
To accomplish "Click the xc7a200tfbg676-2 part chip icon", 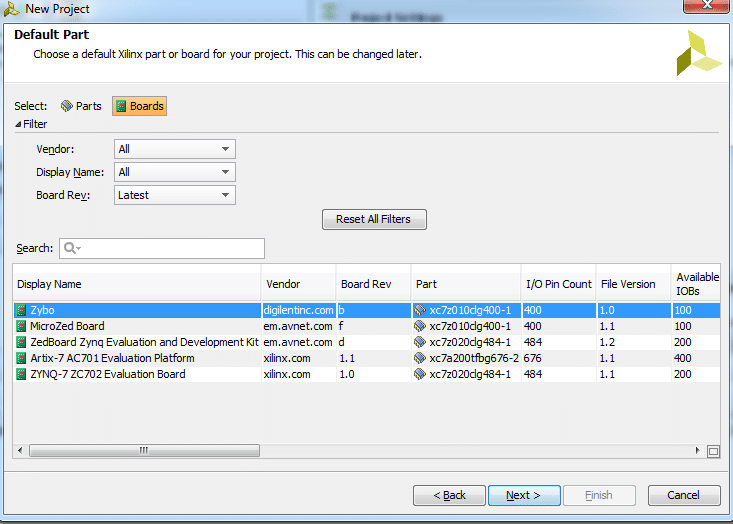I will click(x=420, y=358).
